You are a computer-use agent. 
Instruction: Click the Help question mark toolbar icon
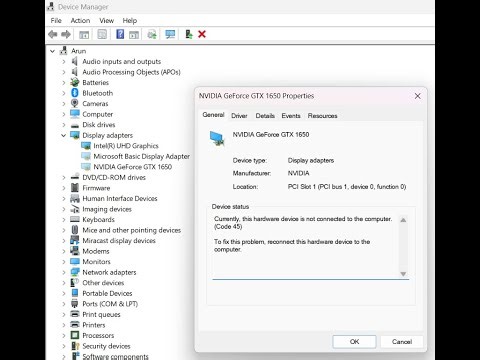click(x=120, y=34)
